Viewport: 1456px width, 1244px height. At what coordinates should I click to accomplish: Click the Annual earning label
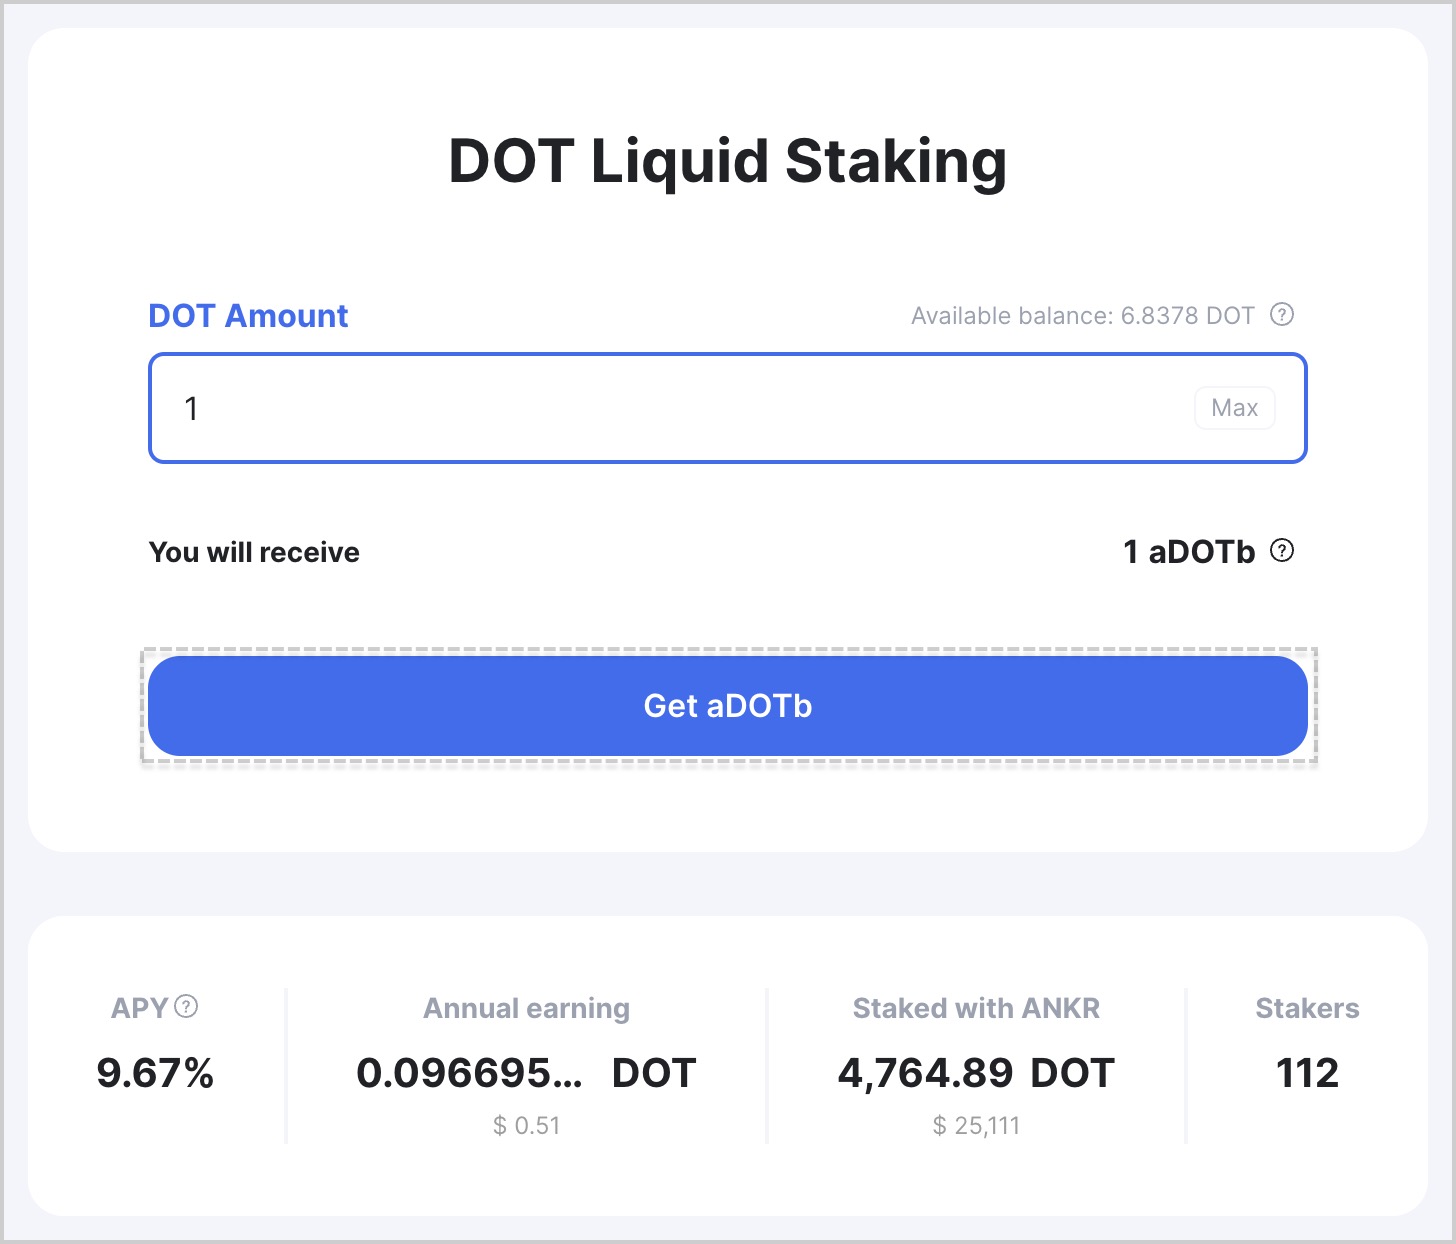(x=527, y=1008)
